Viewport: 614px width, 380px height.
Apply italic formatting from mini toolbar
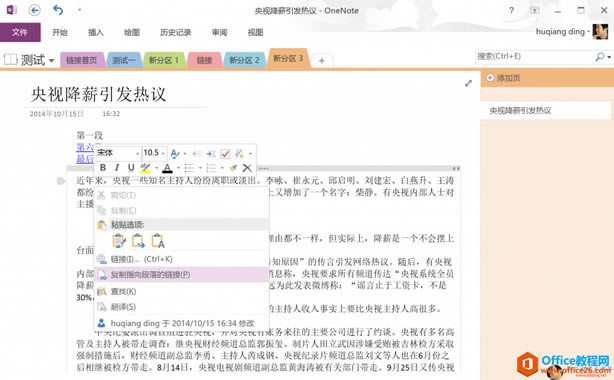[x=117, y=168]
